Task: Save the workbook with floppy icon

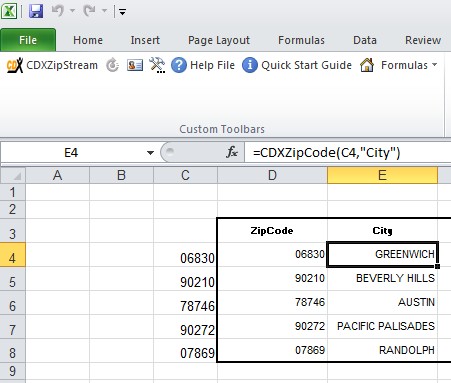Action: point(36,11)
